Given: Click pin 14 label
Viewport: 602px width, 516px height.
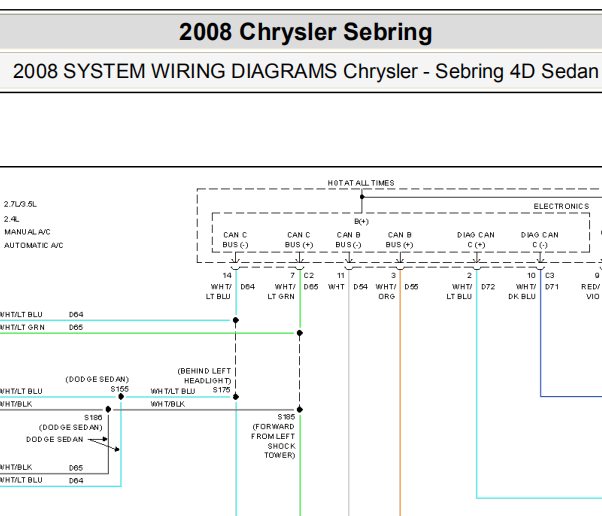Looking at the screenshot, I should (x=227, y=275).
